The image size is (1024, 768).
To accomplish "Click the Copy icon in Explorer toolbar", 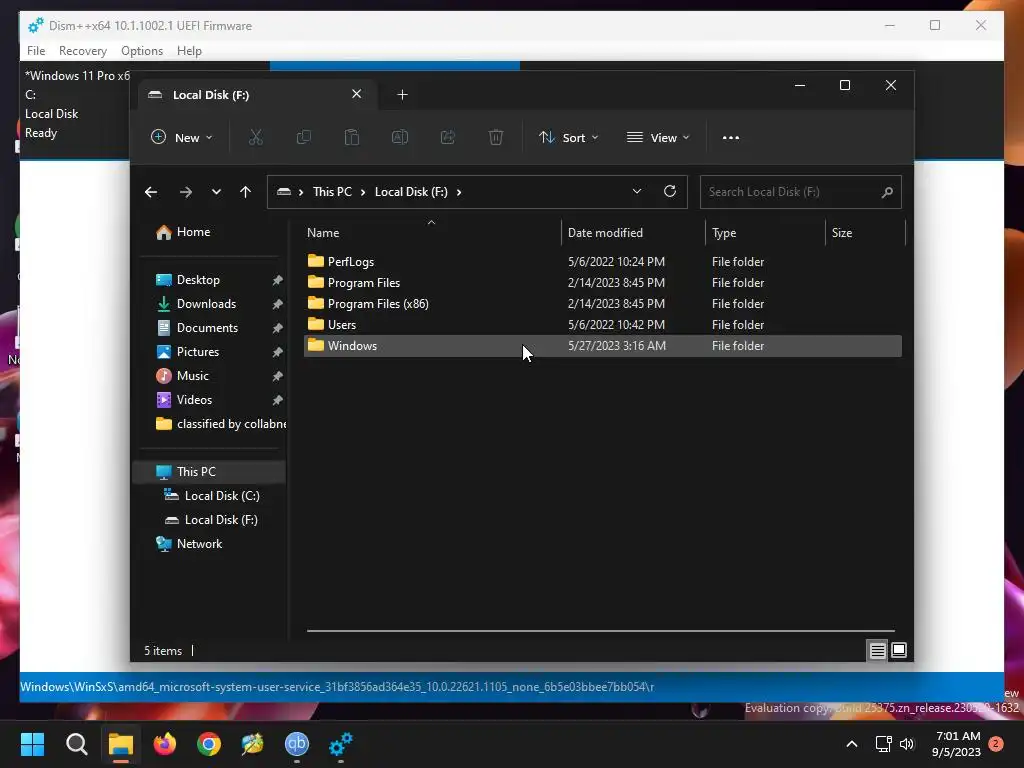I will pos(304,137).
